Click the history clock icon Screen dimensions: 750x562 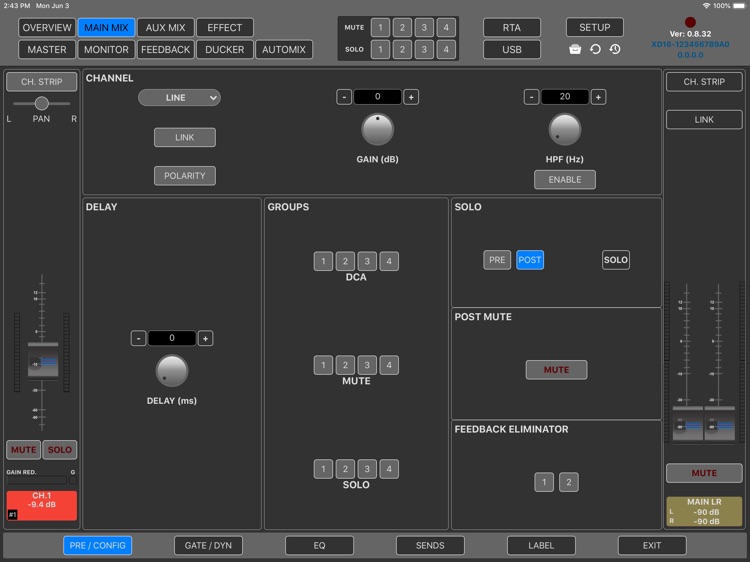615,49
